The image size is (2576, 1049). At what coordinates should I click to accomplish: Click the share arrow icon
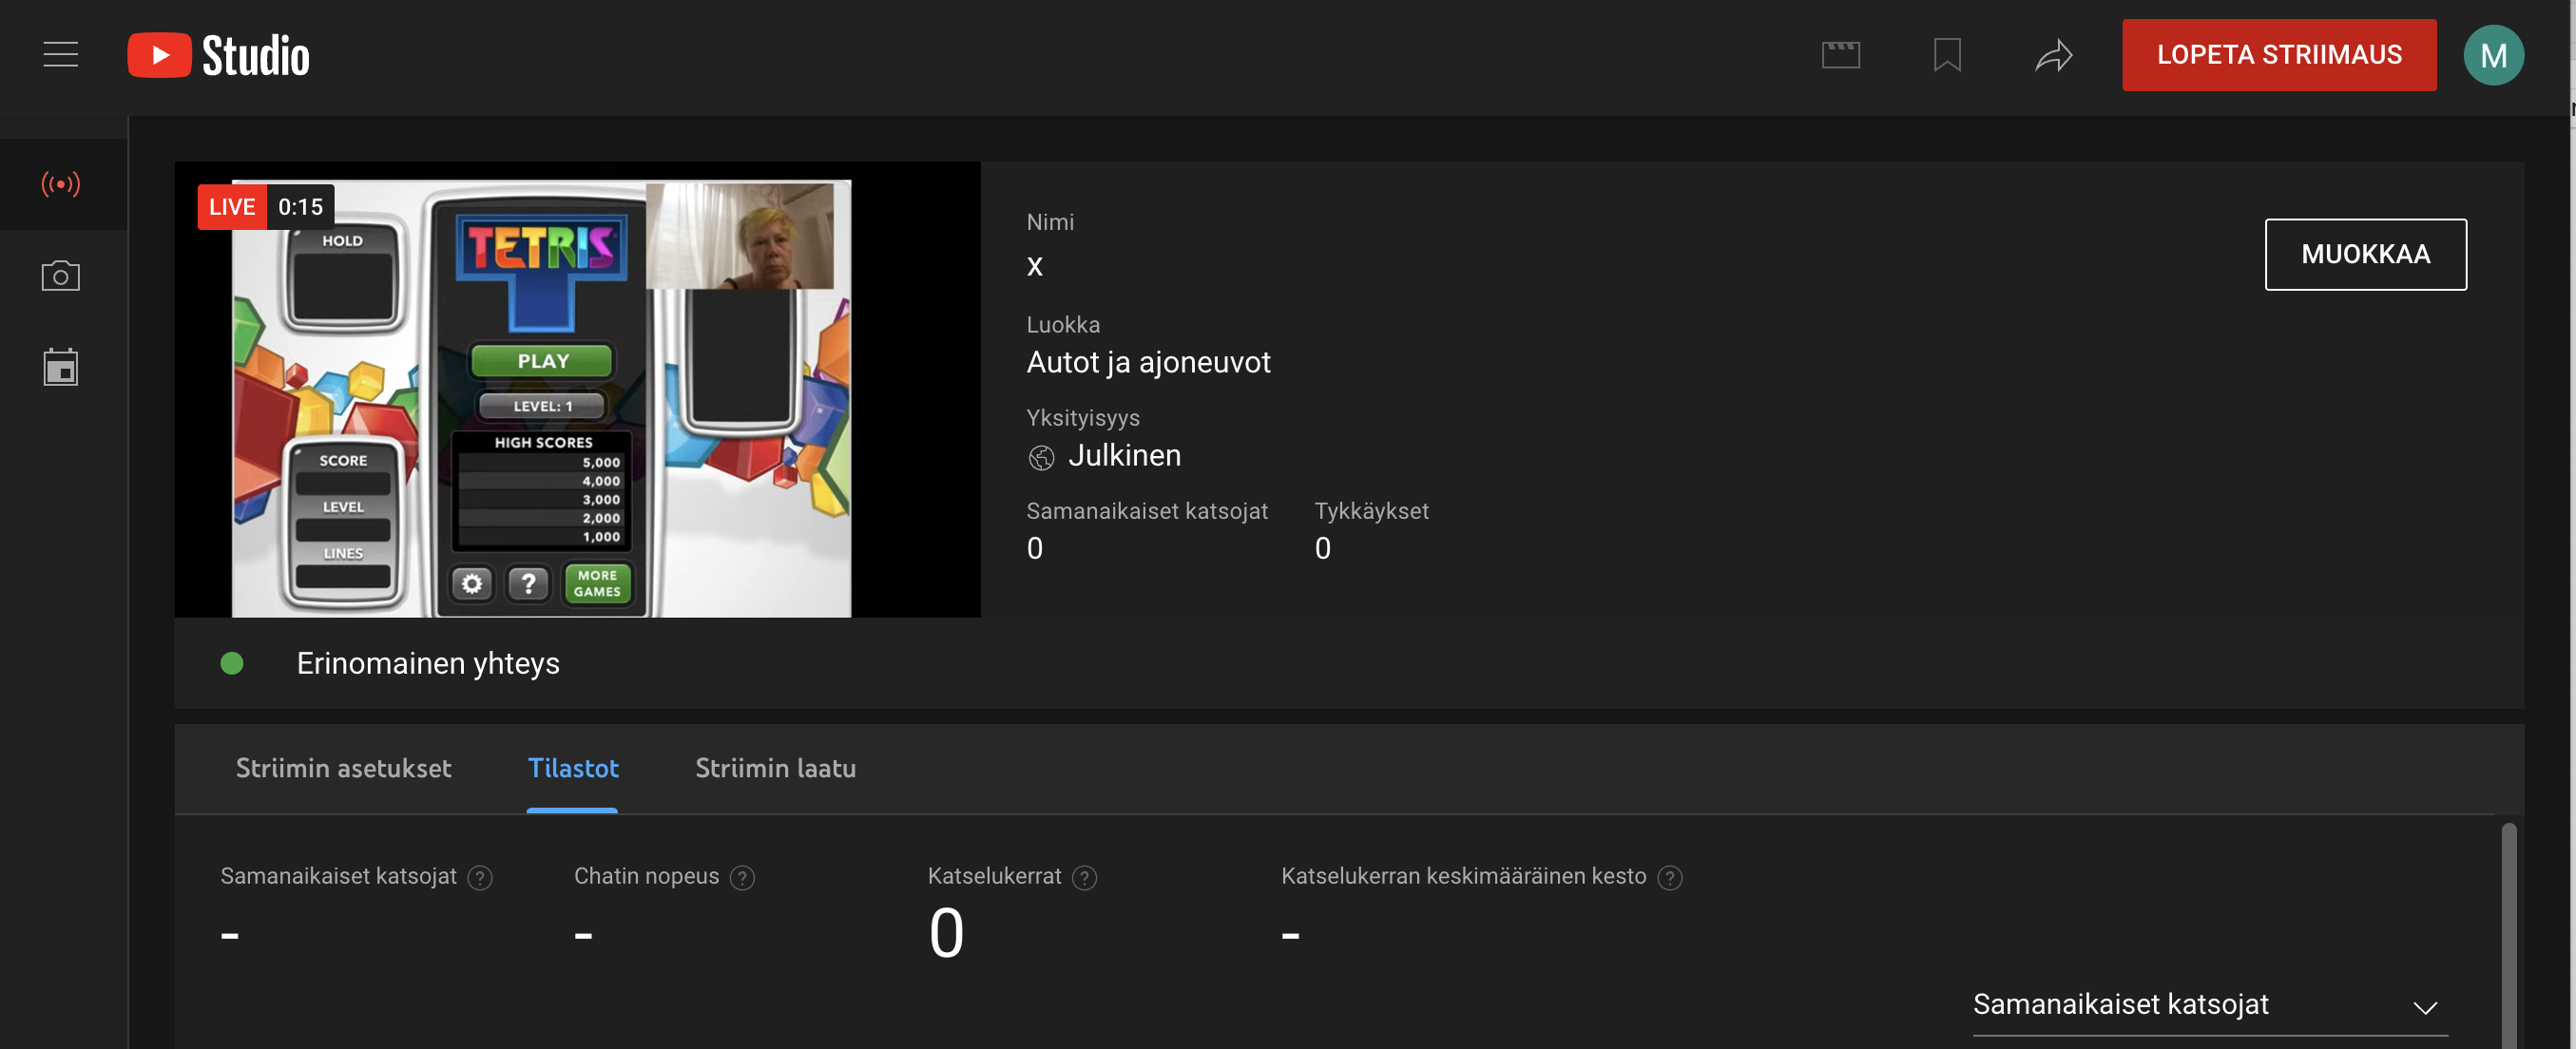(2053, 55)
